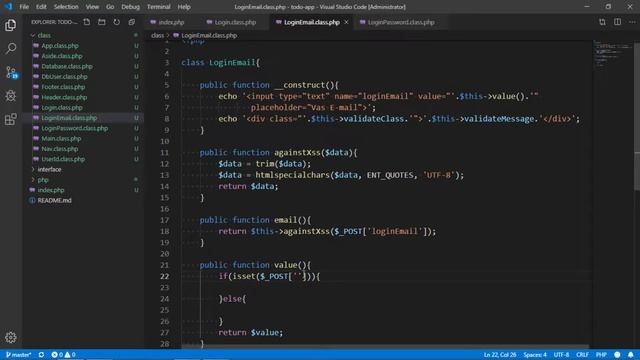Open the editor More Actions menu
This screenshot has height=360, width=640.
632,22
